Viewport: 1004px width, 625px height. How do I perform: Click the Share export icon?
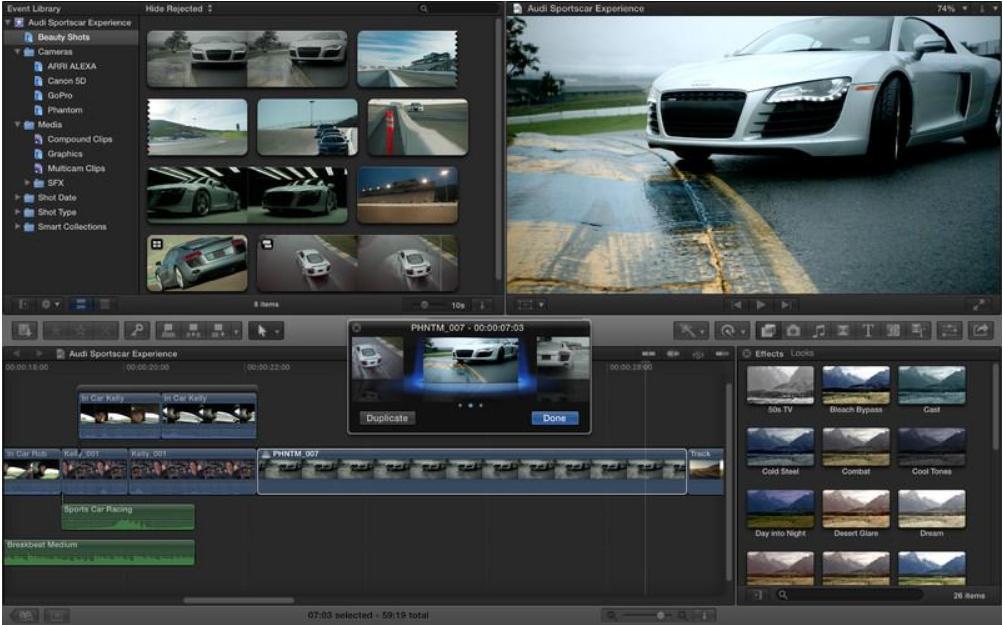(x=980, y=330)
